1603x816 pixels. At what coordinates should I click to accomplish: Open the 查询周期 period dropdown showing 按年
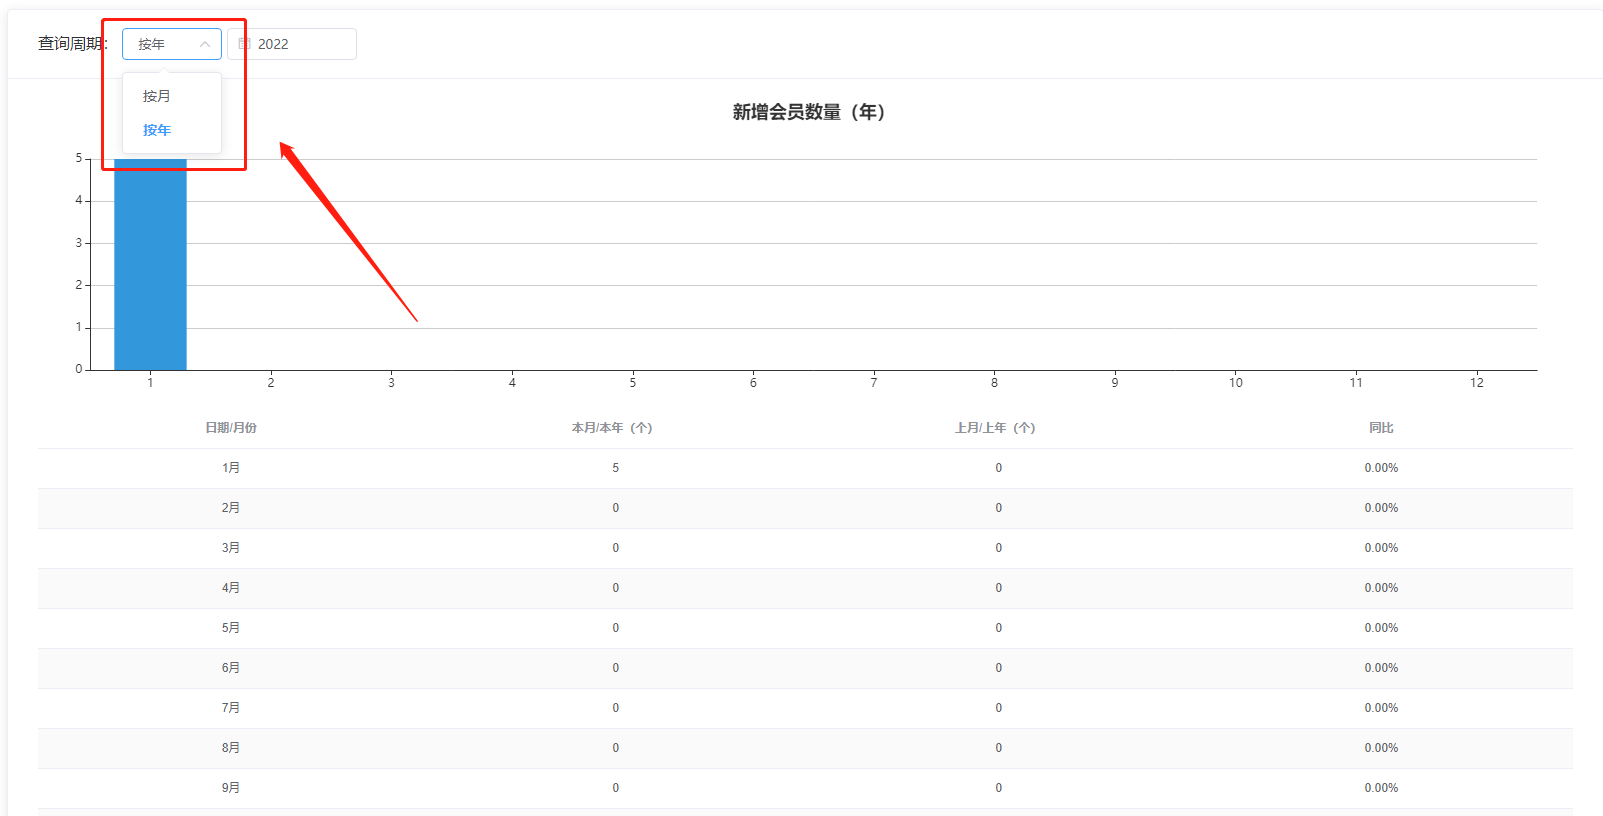point(172,44)
